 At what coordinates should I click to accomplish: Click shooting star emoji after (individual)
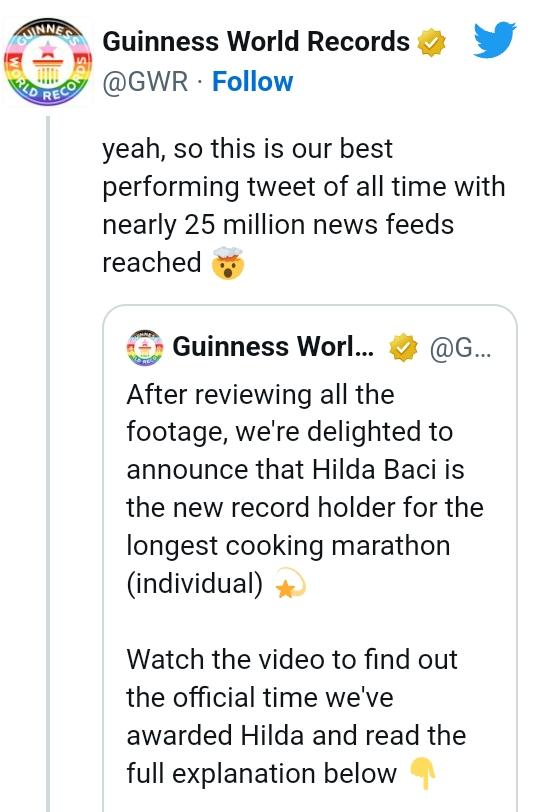[x=291, y=584]
